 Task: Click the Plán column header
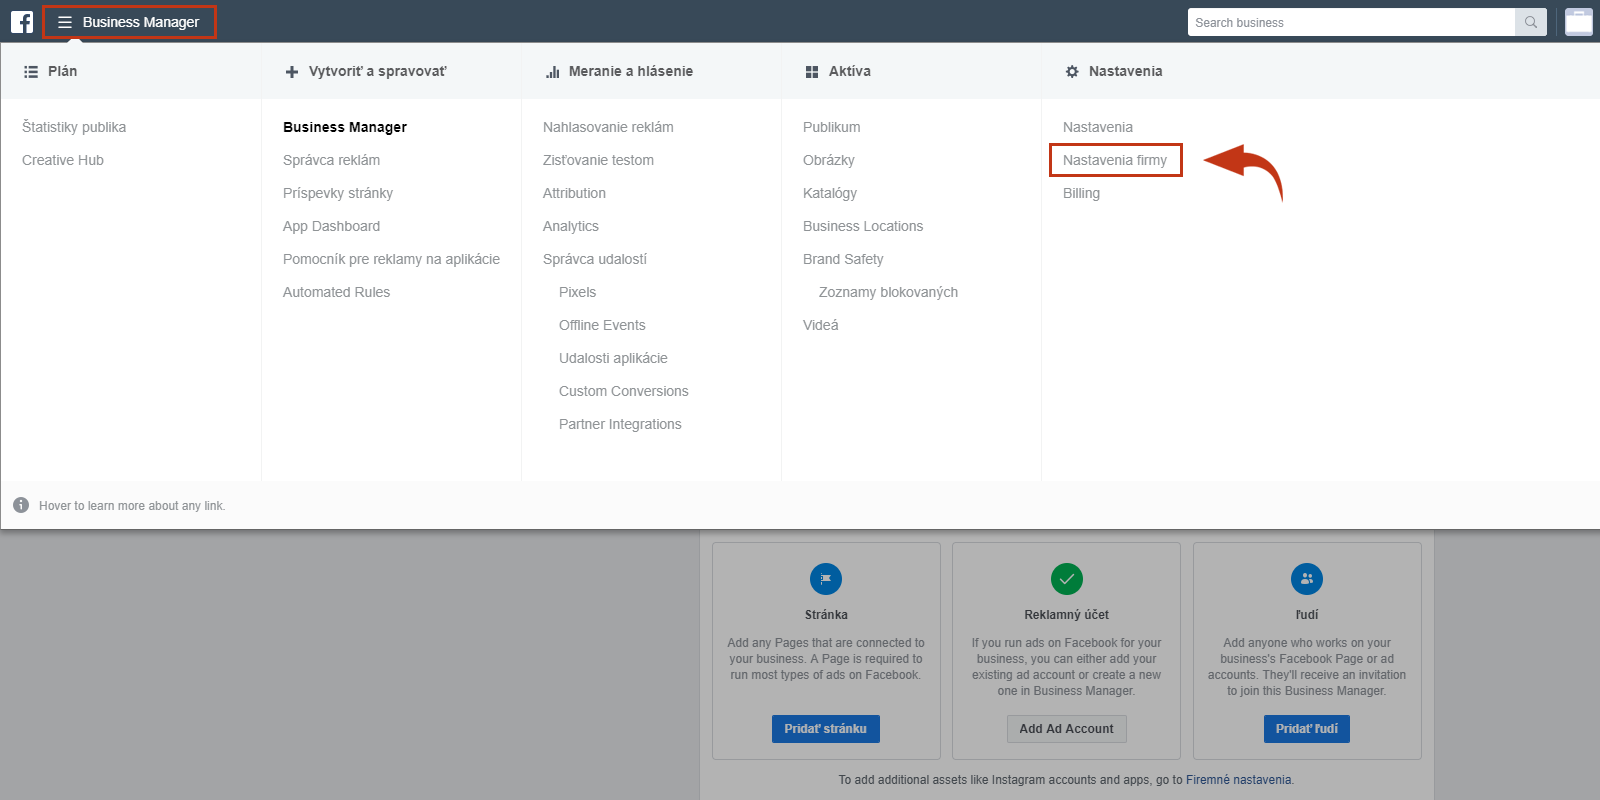click(x=62, y=71)
